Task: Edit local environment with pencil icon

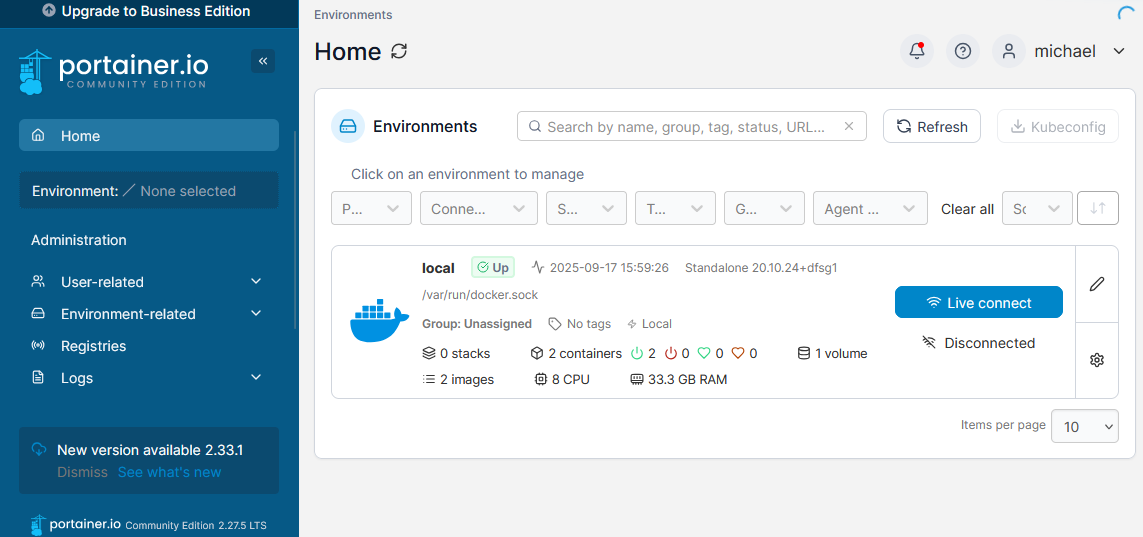Action: coord(1096,284)
